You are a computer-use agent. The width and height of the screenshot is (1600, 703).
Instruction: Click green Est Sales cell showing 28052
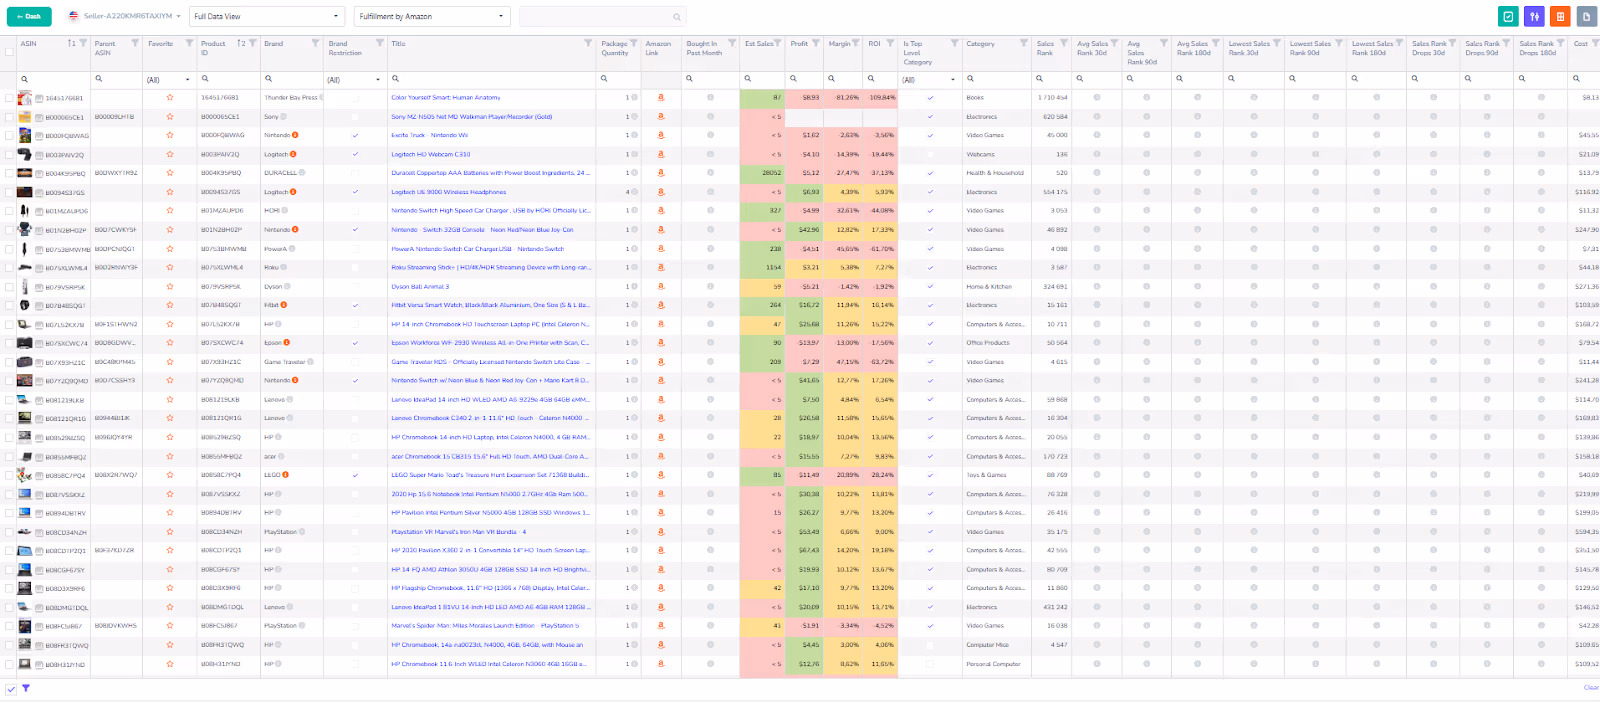pyautogui.click(x=762, y=173)
